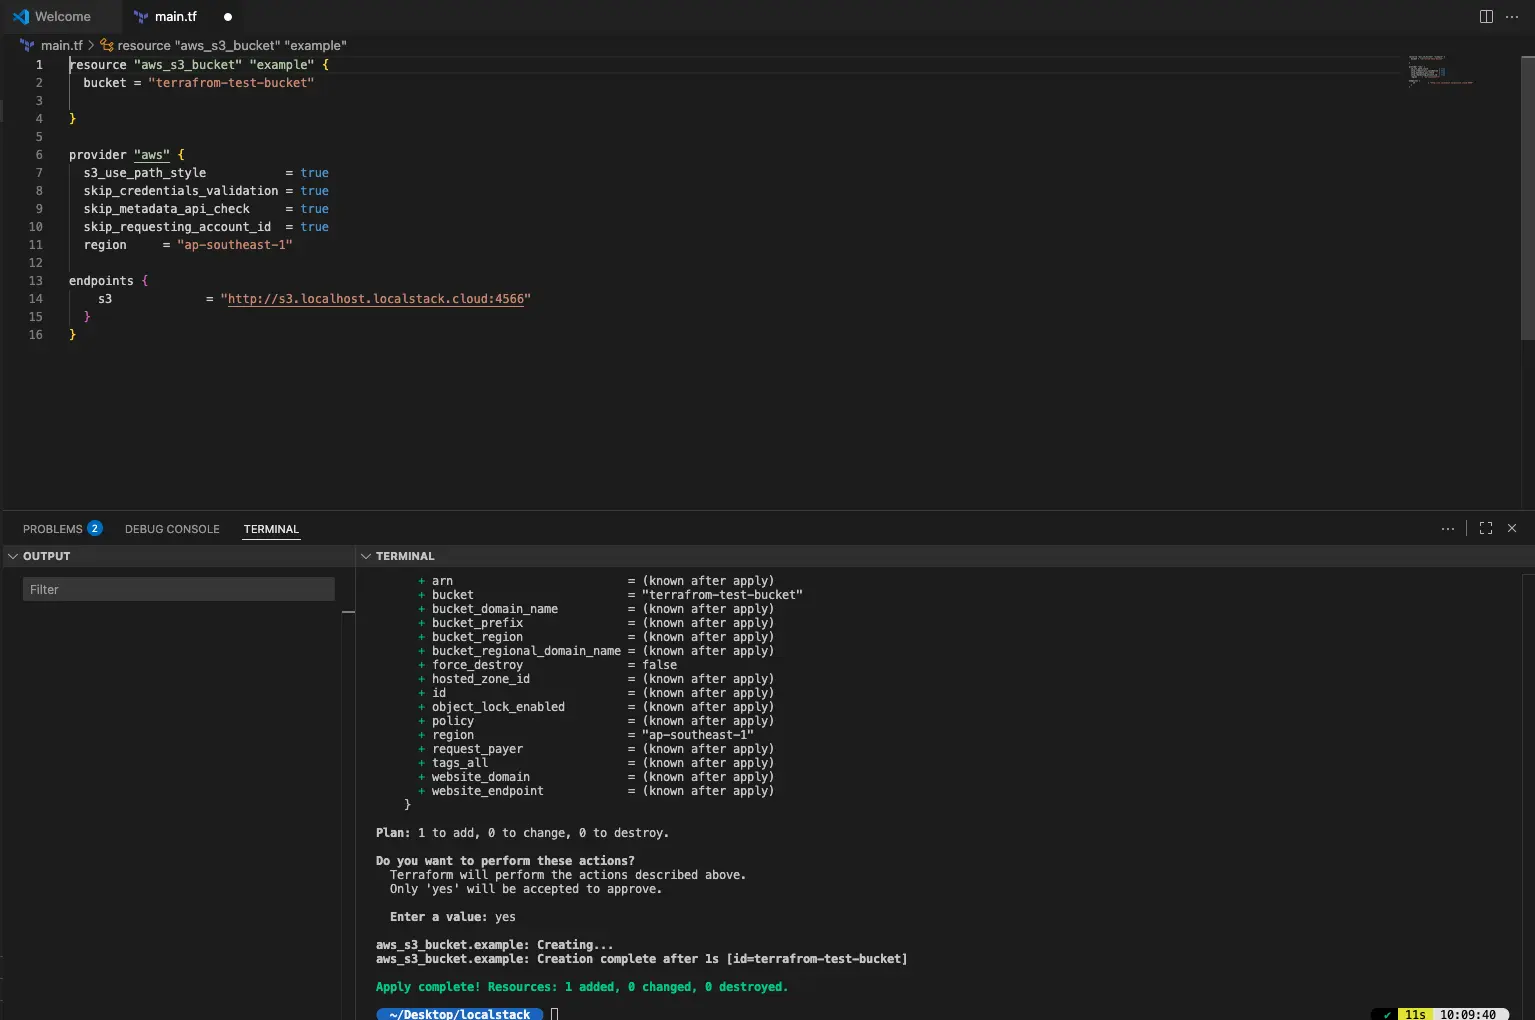The width and height of the screenshot is (1535, 1020).
Task: Open the localstack S3 endpoint URL link
Action: click(x=376, y=299)
